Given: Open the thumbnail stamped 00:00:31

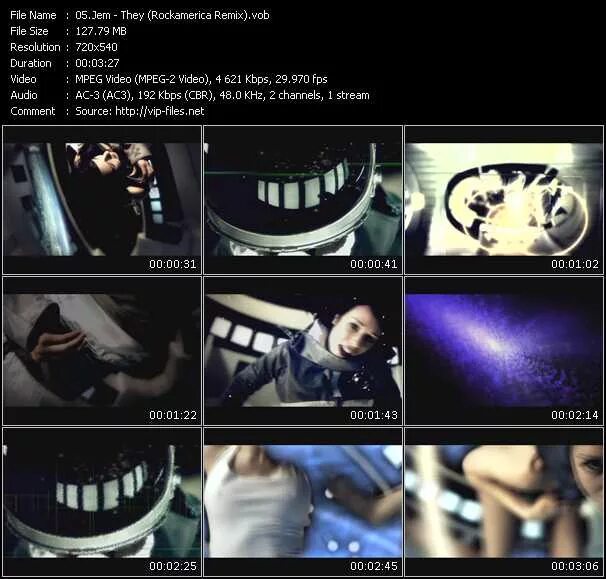Looking at the screenshot, I should 102,199.
